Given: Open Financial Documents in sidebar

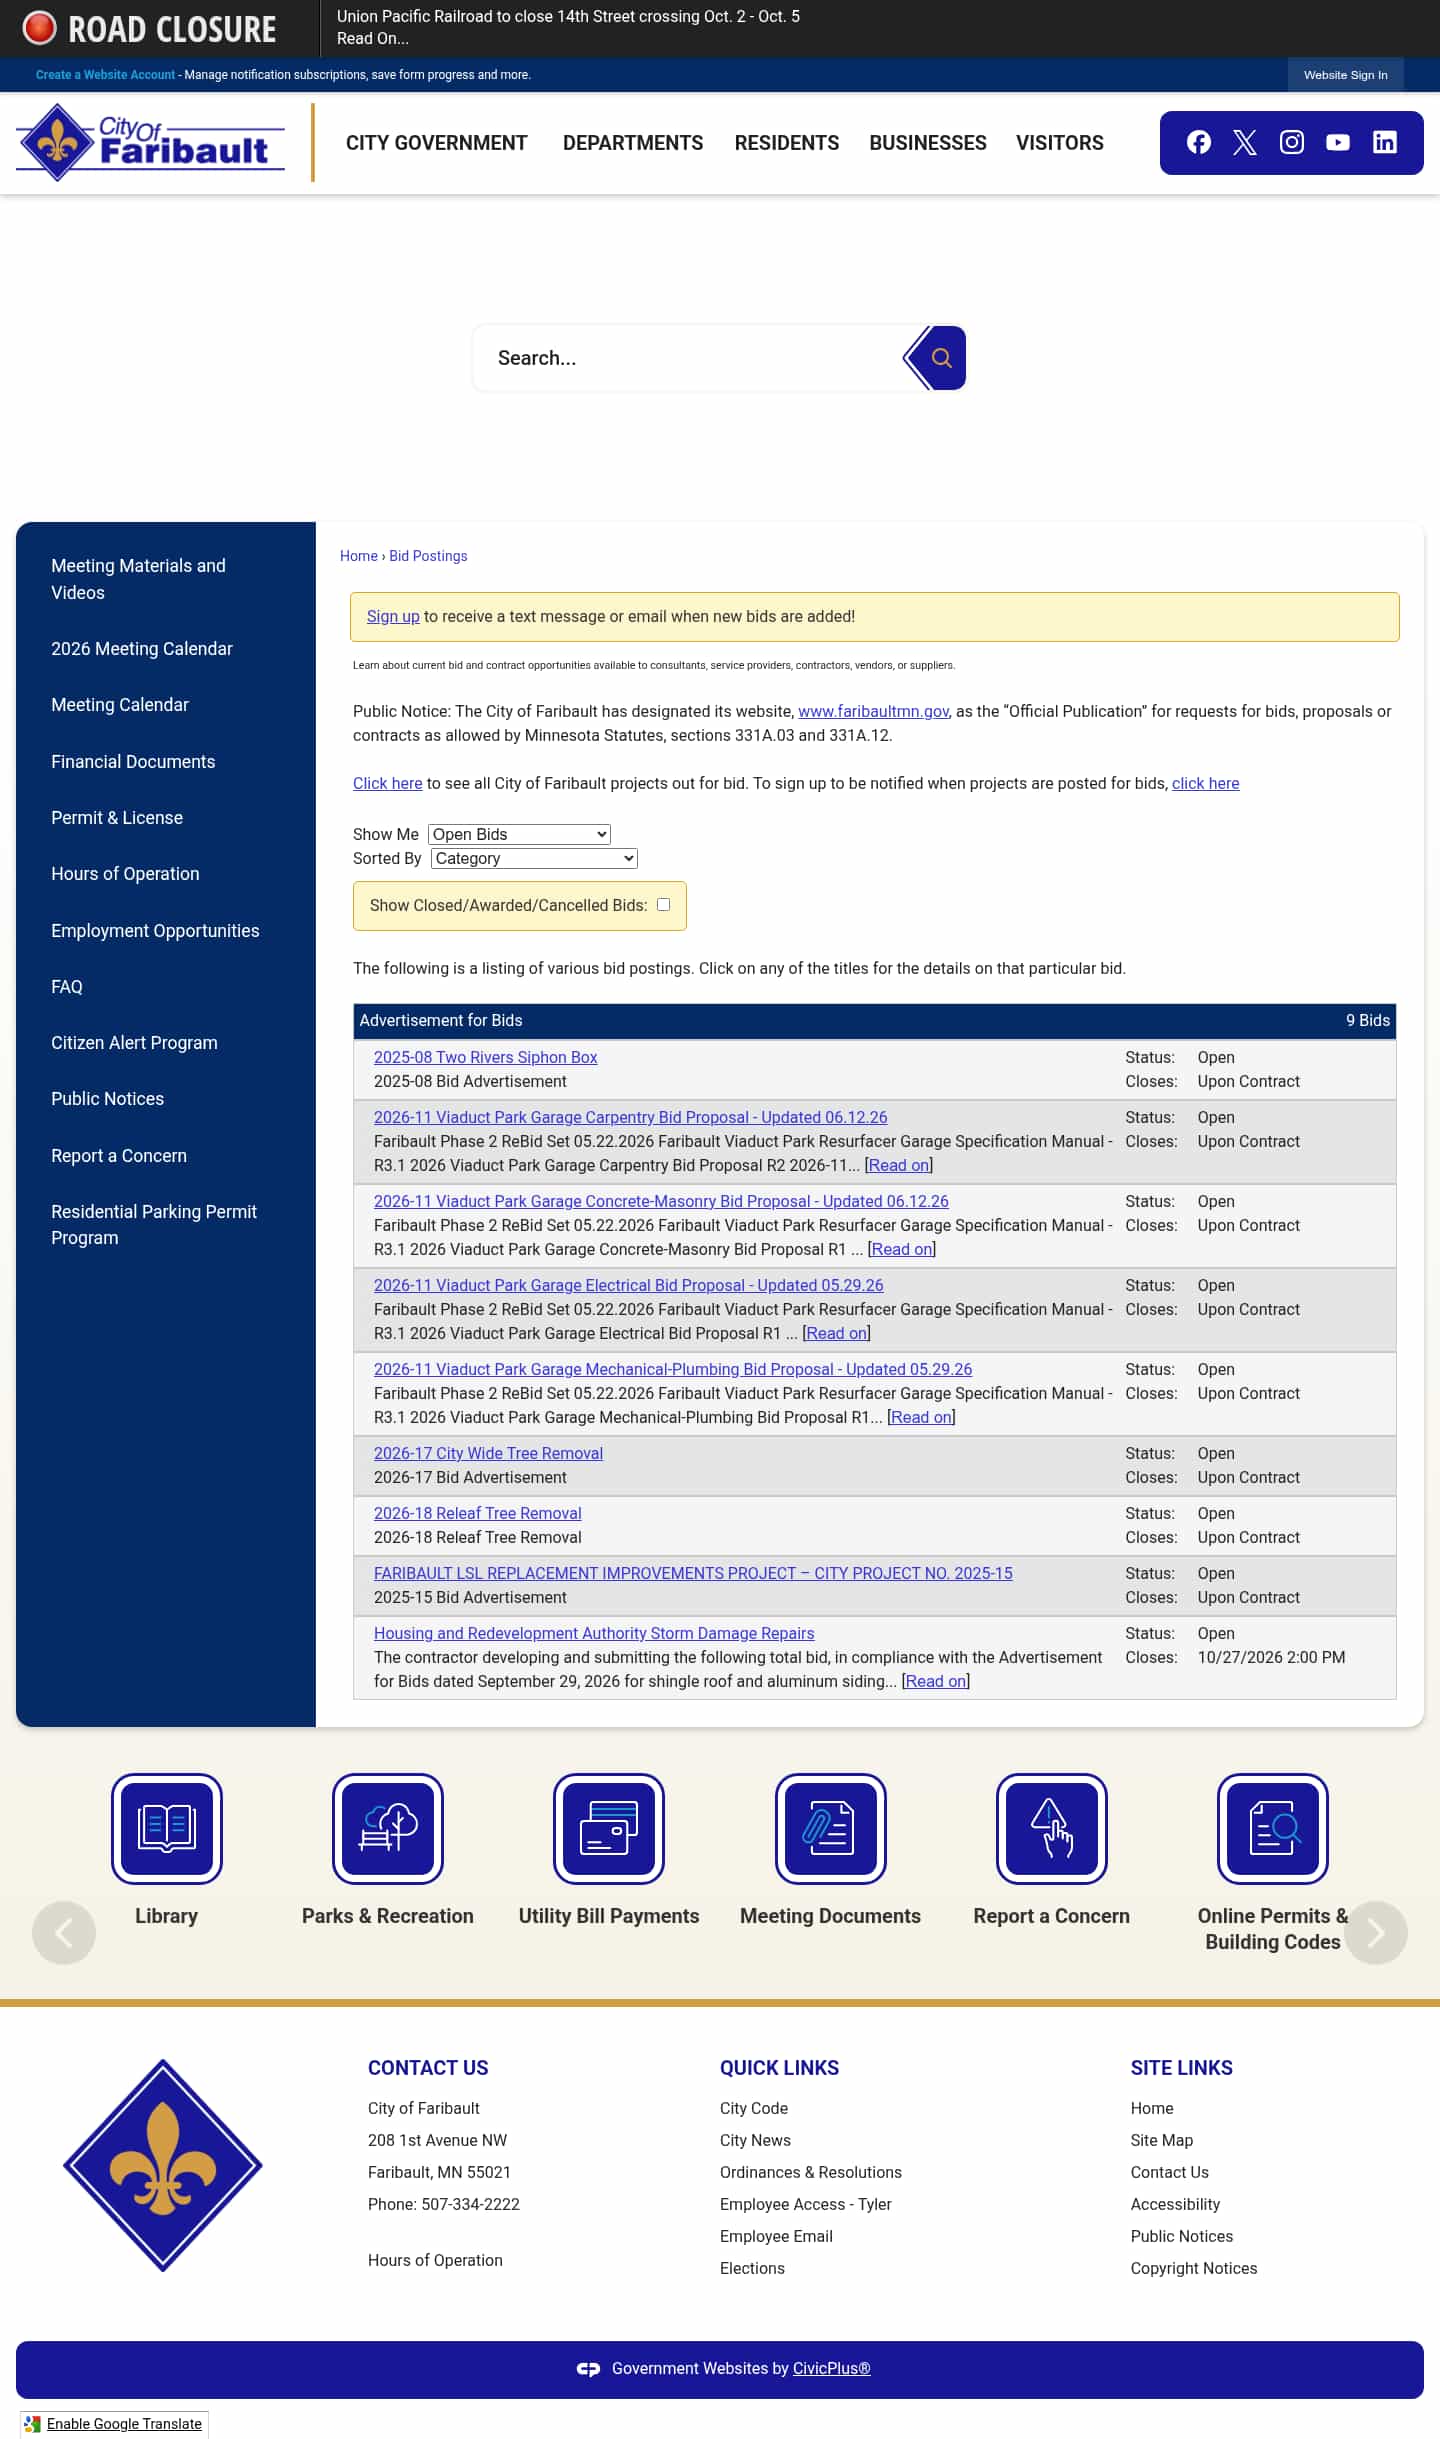Looking at the screenshot, I should coord(133,762).
